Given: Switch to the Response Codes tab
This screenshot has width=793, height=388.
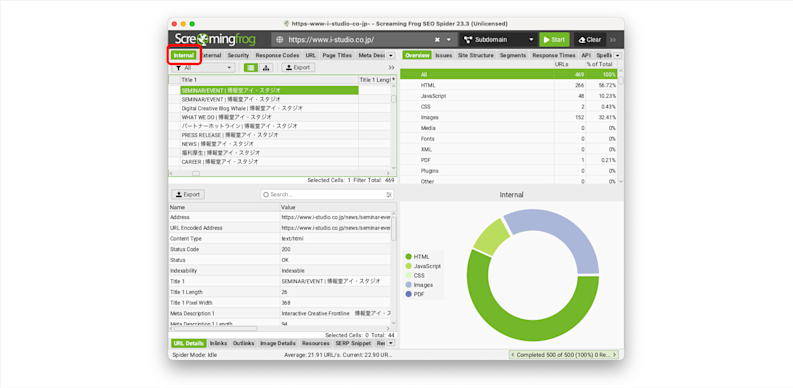Looking at the screenshot, I should (x=277, y=55).
